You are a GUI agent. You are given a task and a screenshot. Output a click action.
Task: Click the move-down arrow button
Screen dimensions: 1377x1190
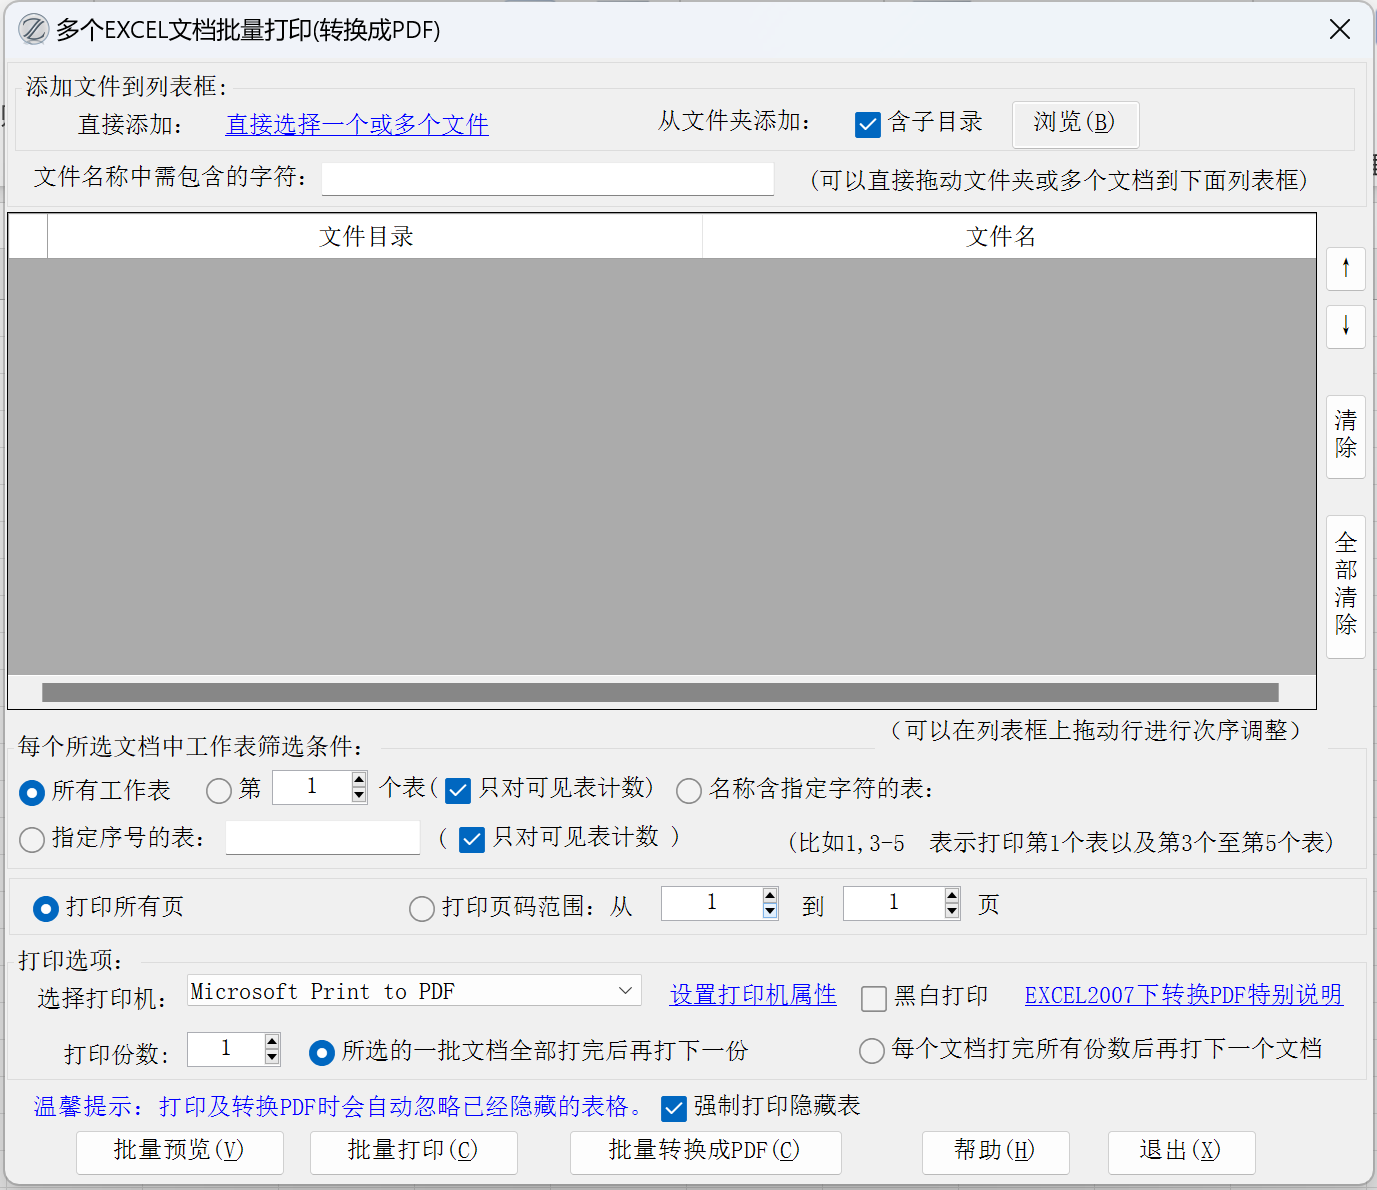pos(1346,325)
